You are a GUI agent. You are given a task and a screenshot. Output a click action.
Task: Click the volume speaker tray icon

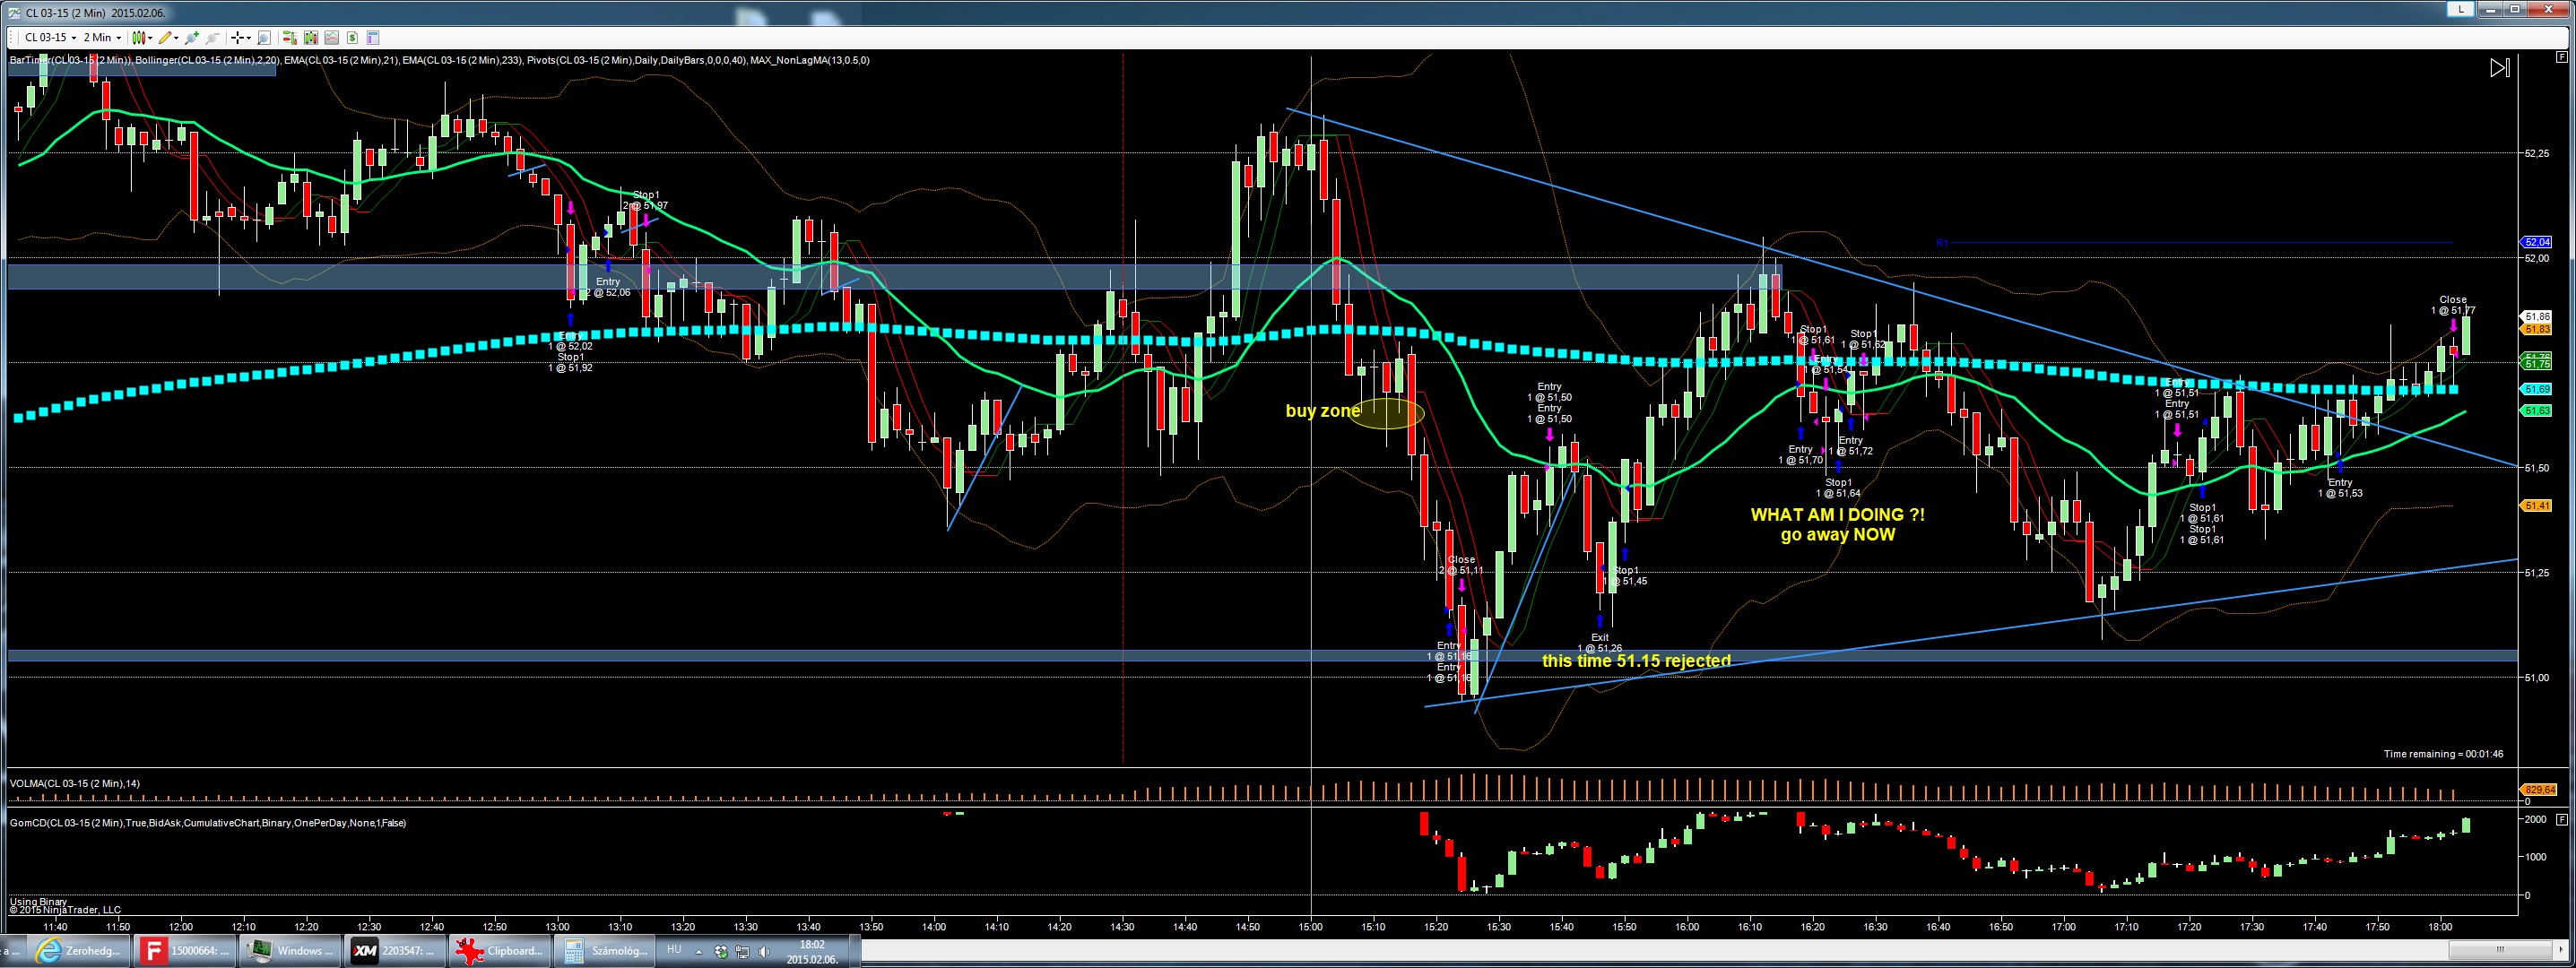764,951
